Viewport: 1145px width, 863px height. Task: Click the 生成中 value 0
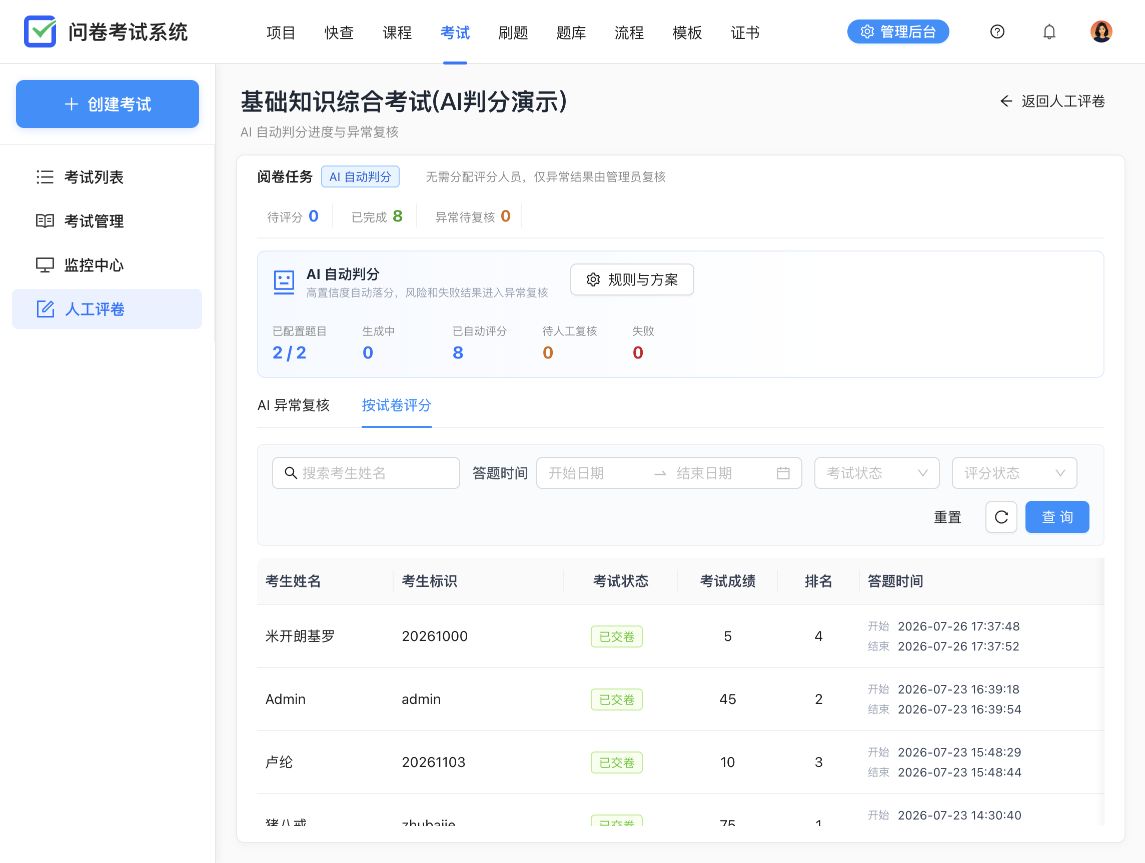click(368, 353)
